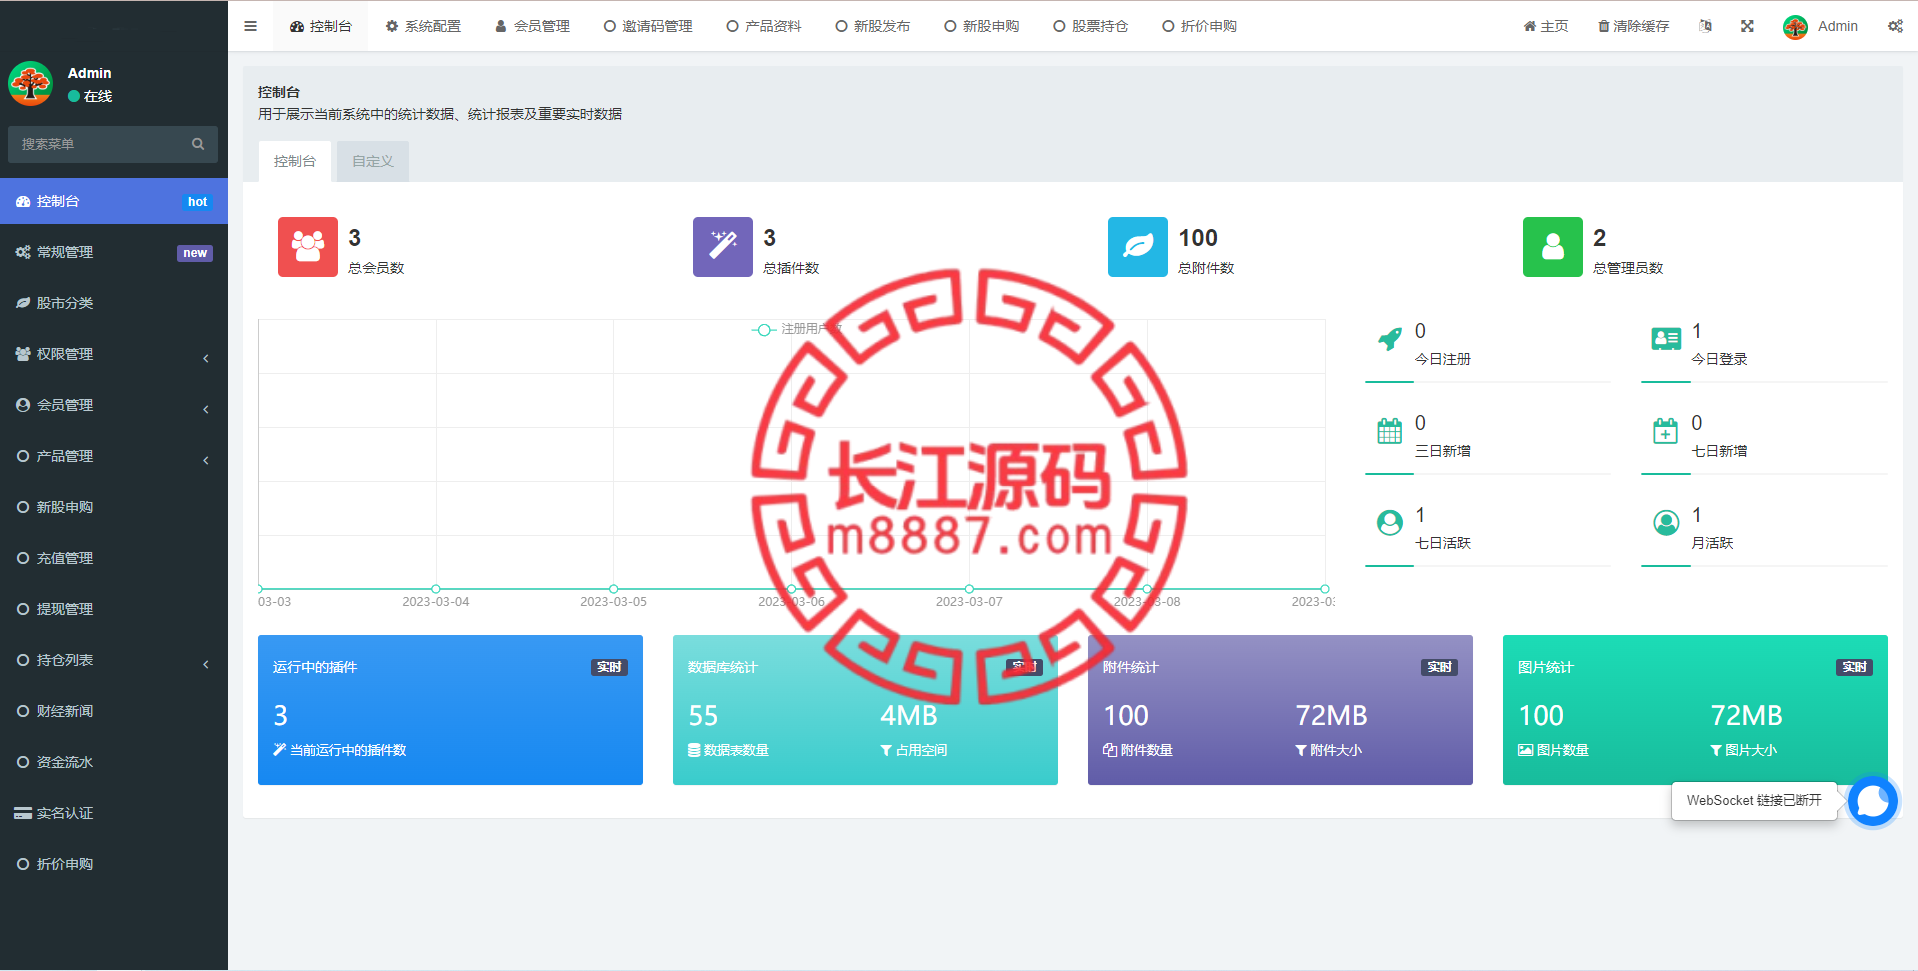1918x971 pixels.
Task: Click the blue leaf attachments icon
Action: pyautogui.click(x=1138, y=247)
